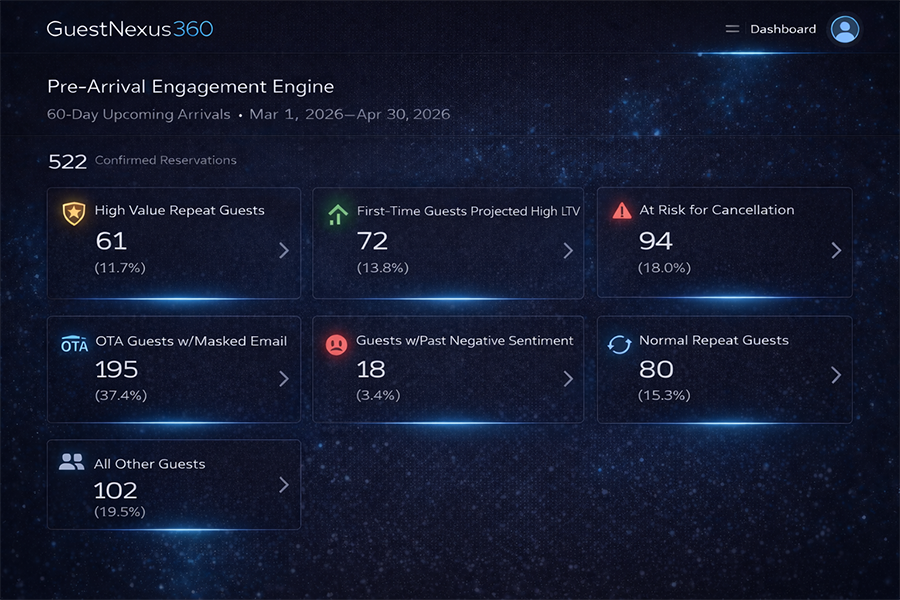The image size is (900, 600).
Task: Select the people icon on All Other Guests card
Action: coord(71,461)
